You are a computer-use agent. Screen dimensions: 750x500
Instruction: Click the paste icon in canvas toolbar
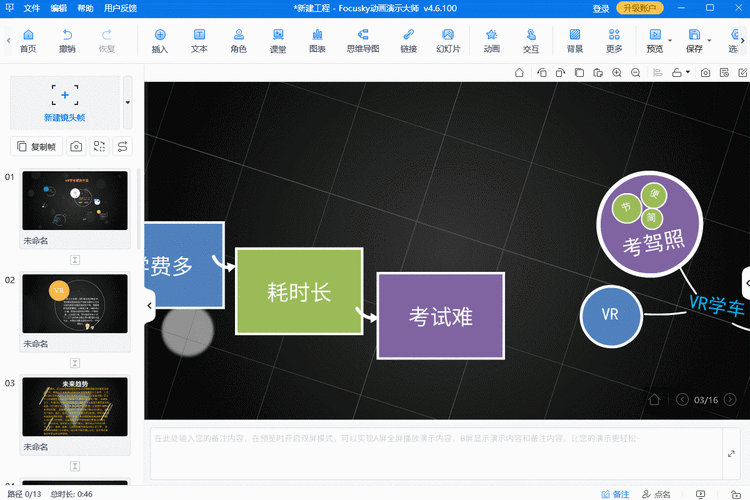[x=598, y=73]
